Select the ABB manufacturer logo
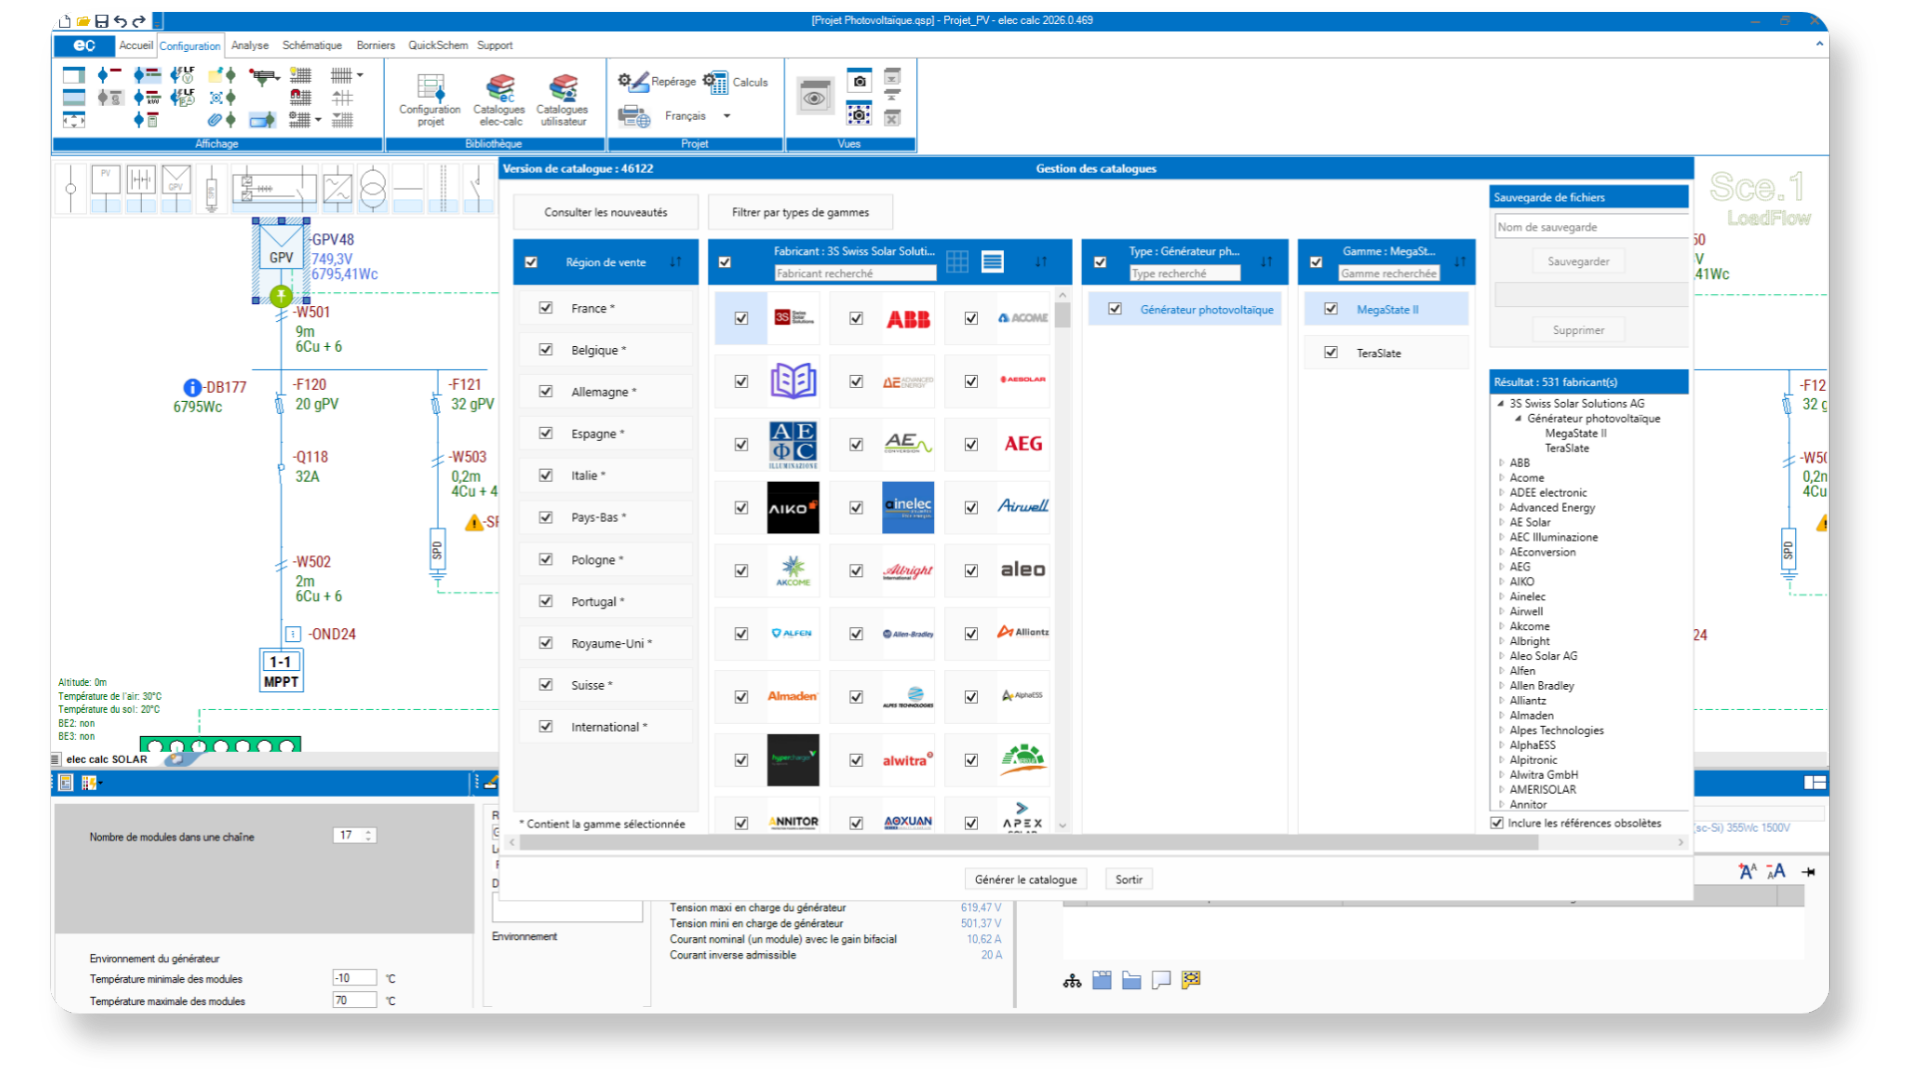The image size is (1919, 1076). click(908, 319)
